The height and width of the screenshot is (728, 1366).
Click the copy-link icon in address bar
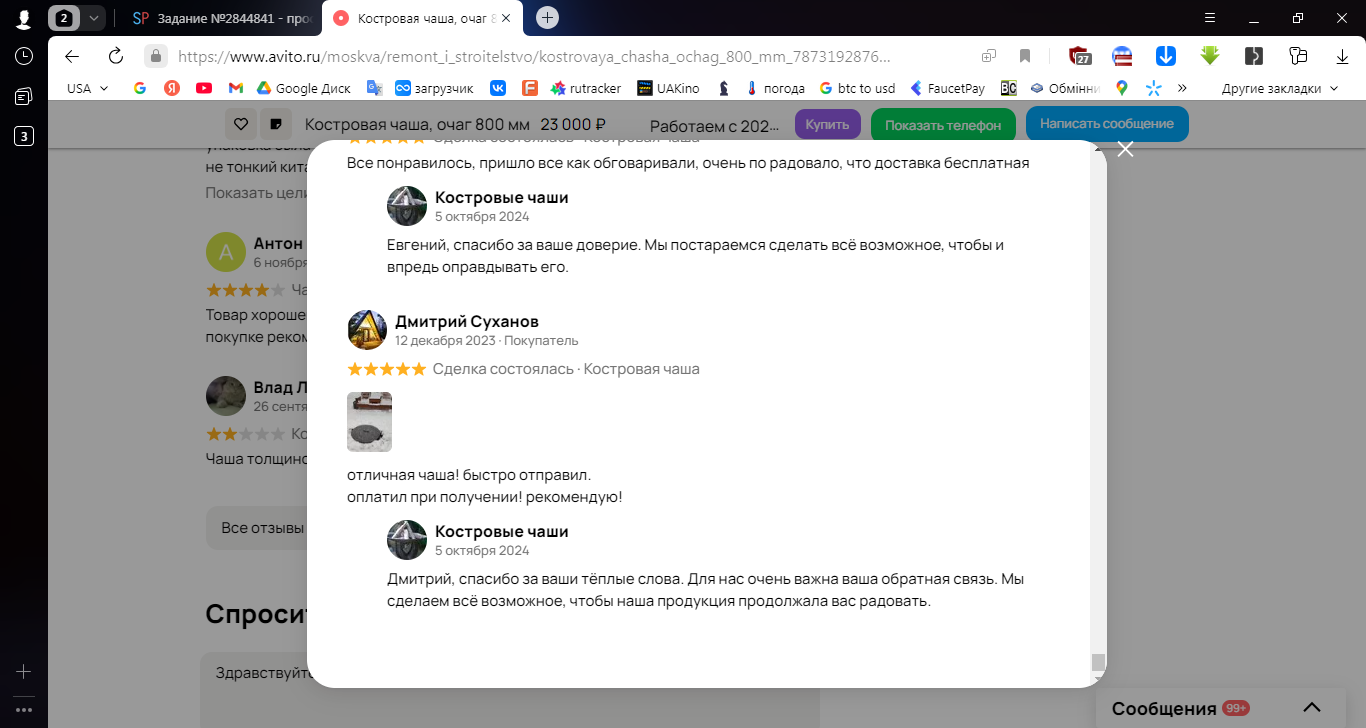pos(988,56)
